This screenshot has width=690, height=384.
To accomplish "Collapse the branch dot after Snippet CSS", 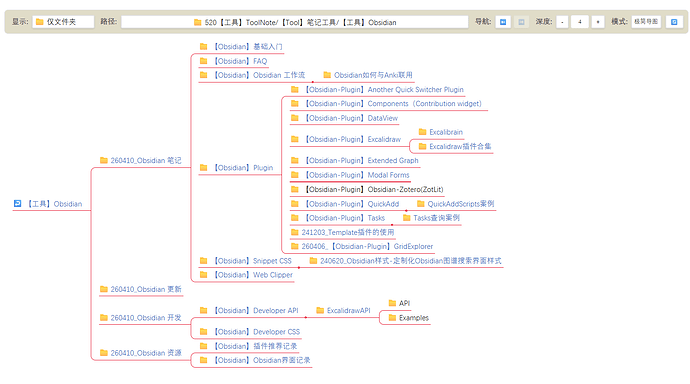I will 299,267.
